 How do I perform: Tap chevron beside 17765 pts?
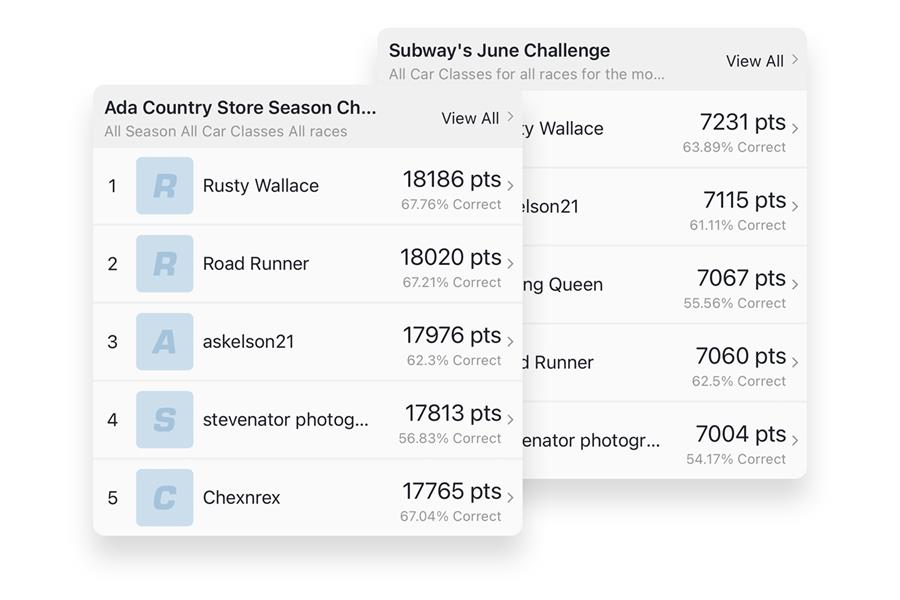(510, 497)
